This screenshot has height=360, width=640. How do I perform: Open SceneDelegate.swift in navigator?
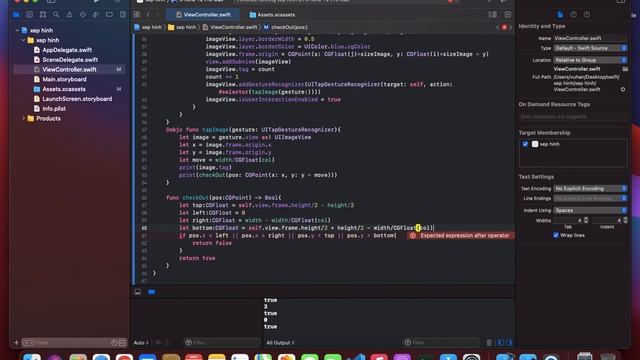point(70,60)
